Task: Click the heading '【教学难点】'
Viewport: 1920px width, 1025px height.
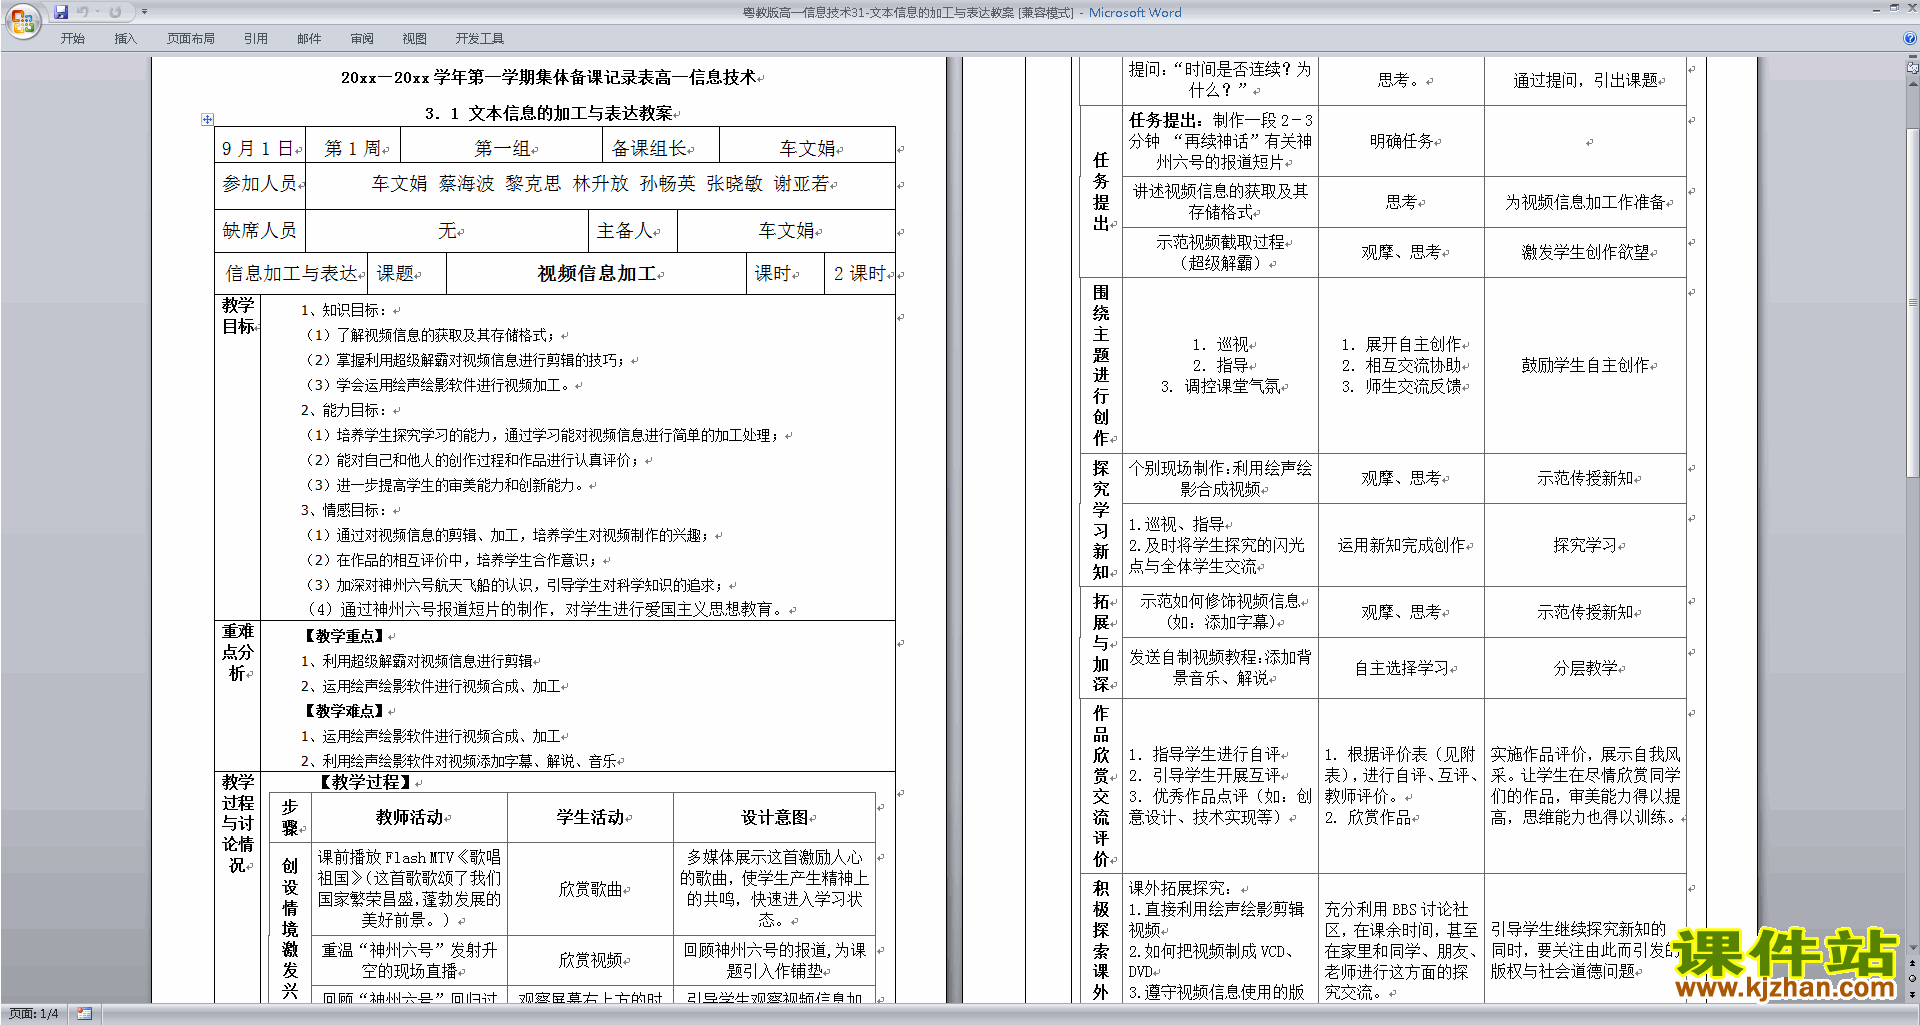Action: pos(345,711)
